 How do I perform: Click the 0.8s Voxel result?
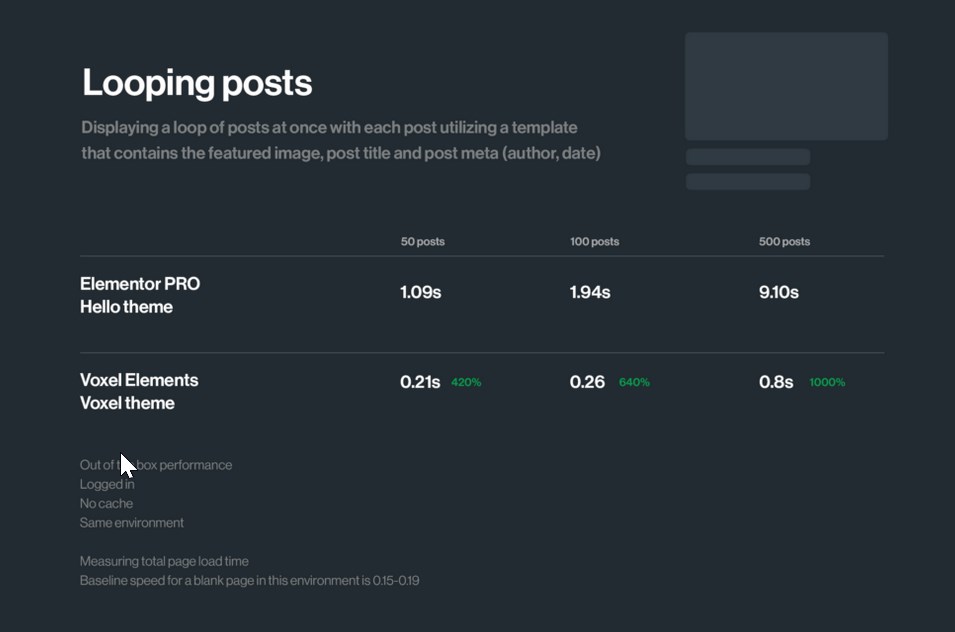point(776,382)
